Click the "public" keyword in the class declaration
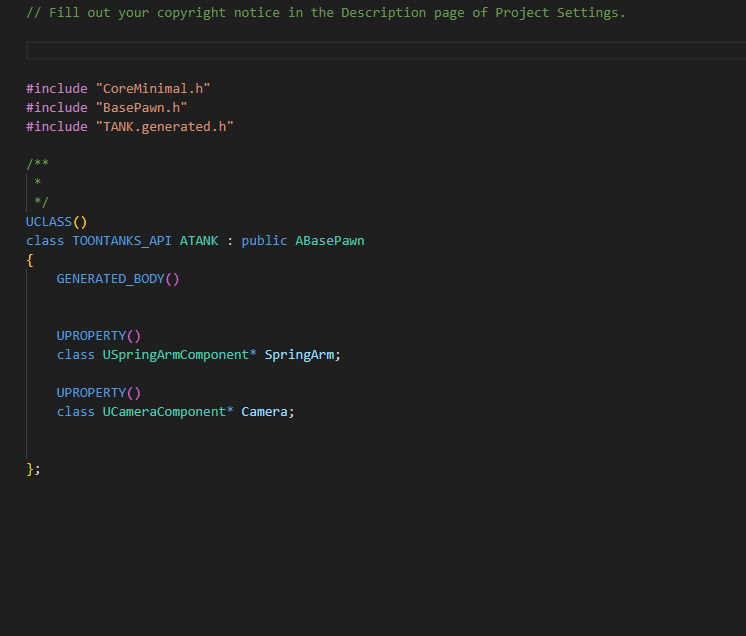This screenshot has width=746, height=636. point(264,241)
